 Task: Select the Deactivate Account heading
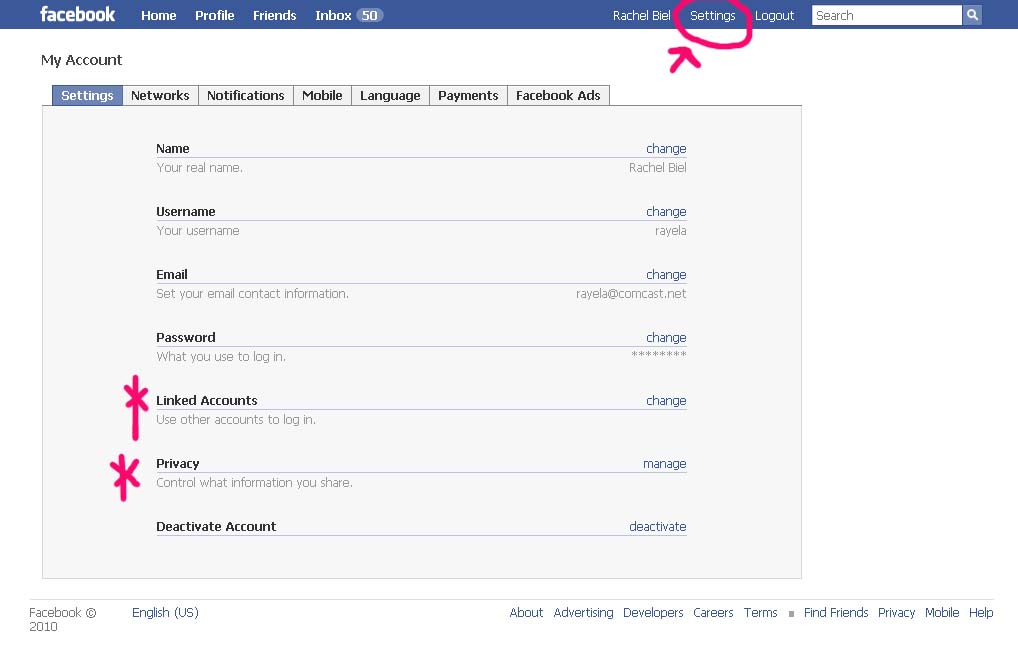click(216, 526)
